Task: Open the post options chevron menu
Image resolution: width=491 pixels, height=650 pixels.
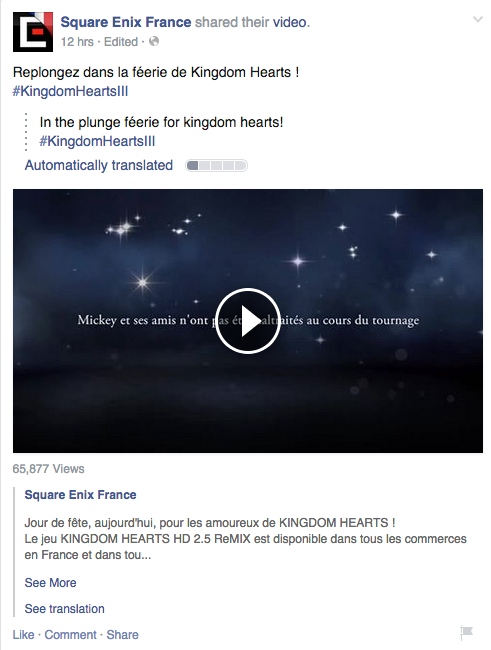Action: point(478,19)
